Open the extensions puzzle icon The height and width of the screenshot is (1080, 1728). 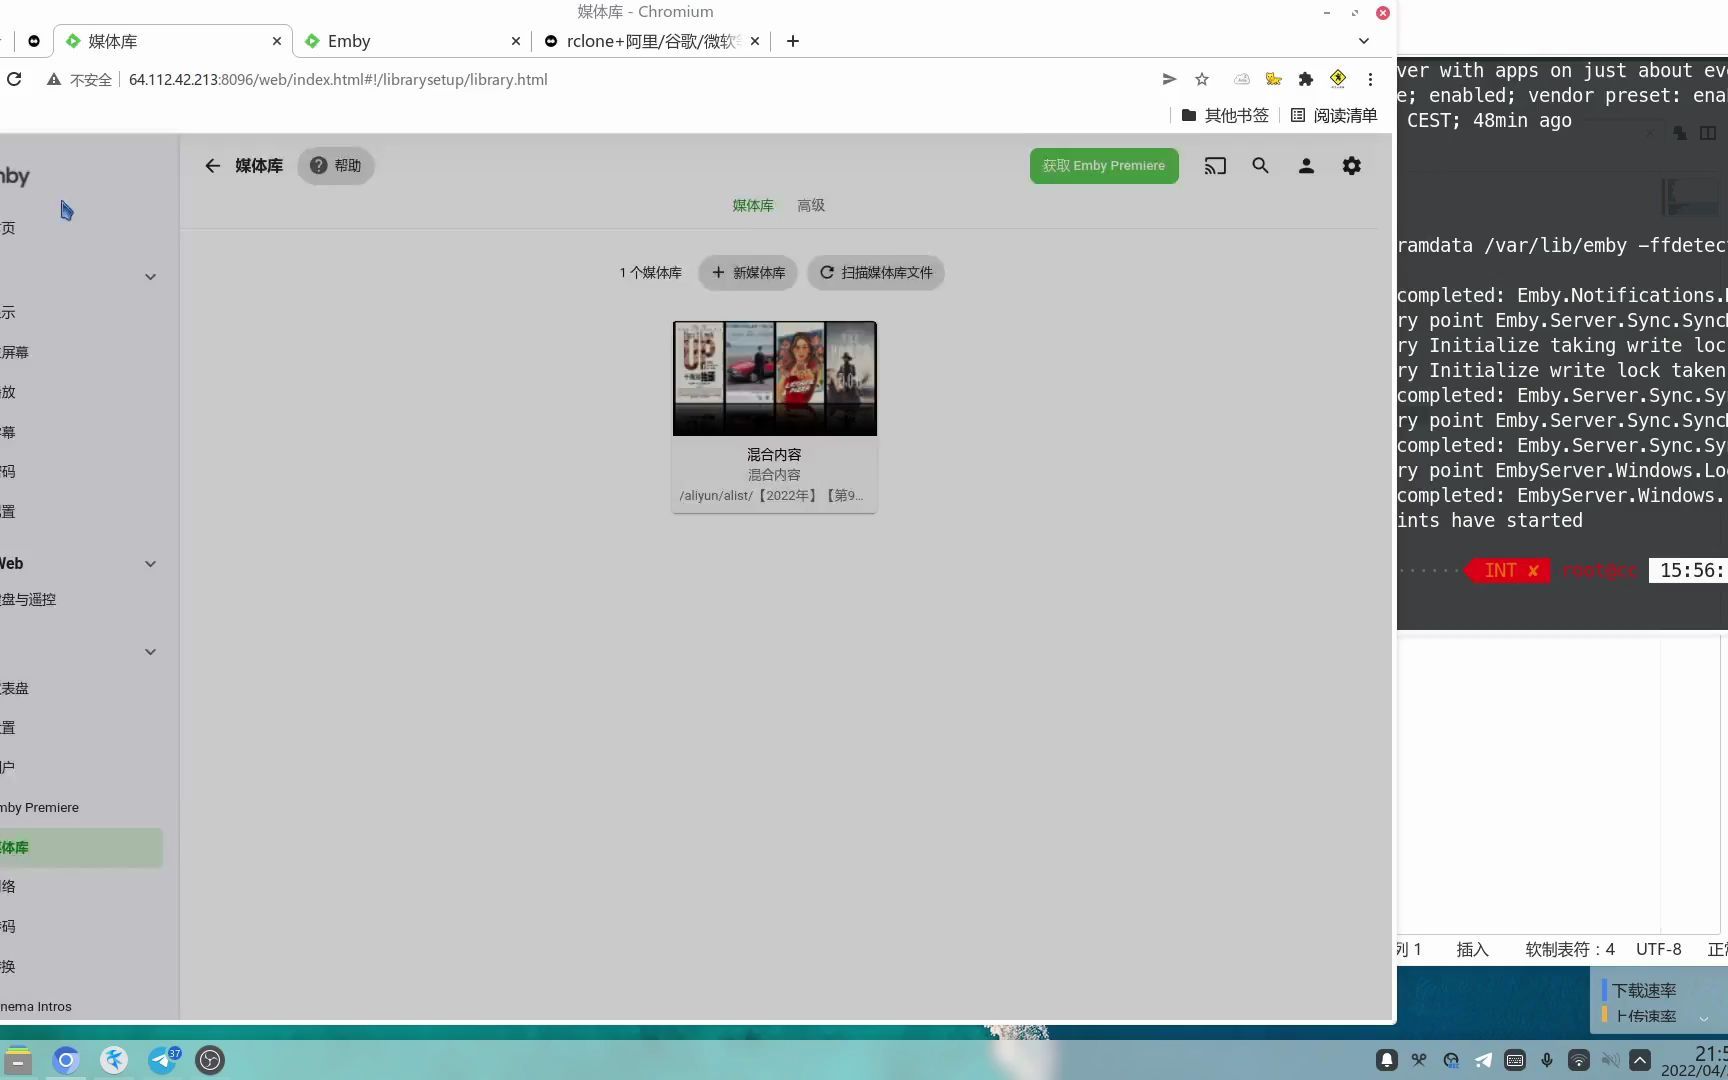point(1305,79)
